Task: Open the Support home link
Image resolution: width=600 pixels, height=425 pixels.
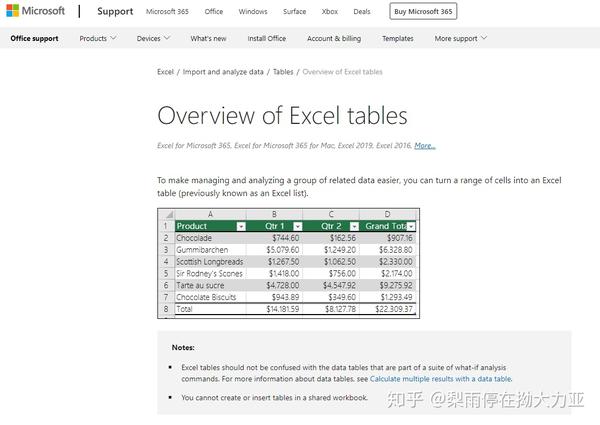Action: [115, 11]
